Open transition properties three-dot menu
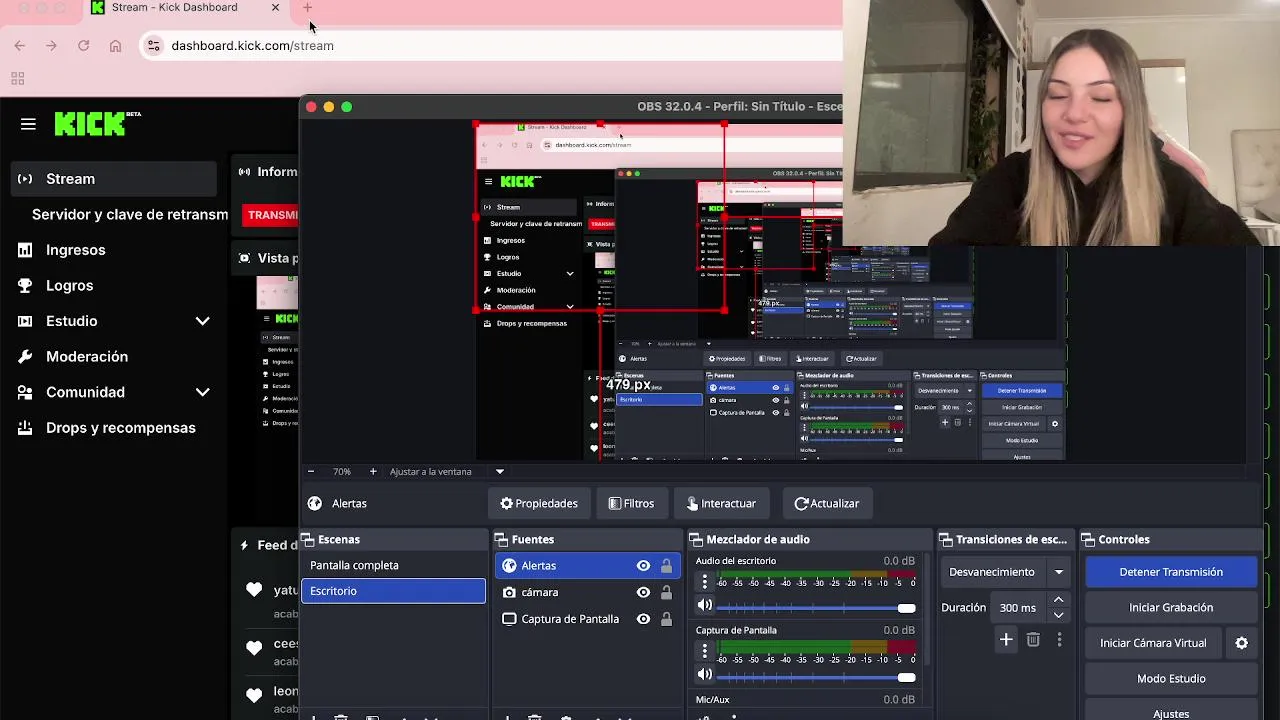Image resolution: width=1280 pixels, height=720 pixels. pyautogui.click(x=1059, y=639)
